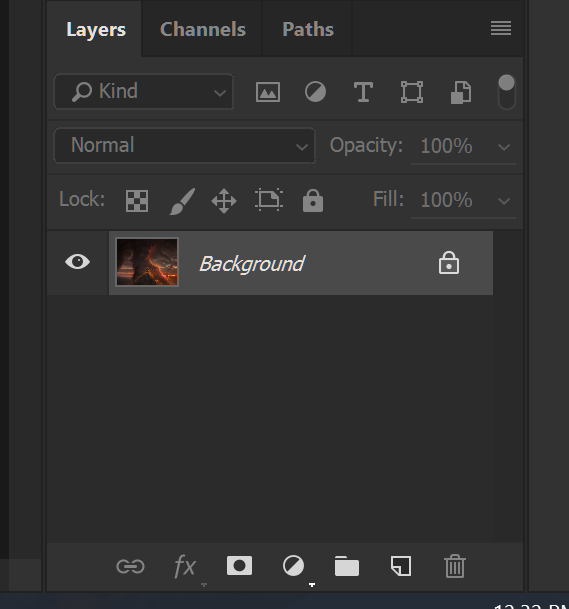Select the Background layer name

pos(252,264)
